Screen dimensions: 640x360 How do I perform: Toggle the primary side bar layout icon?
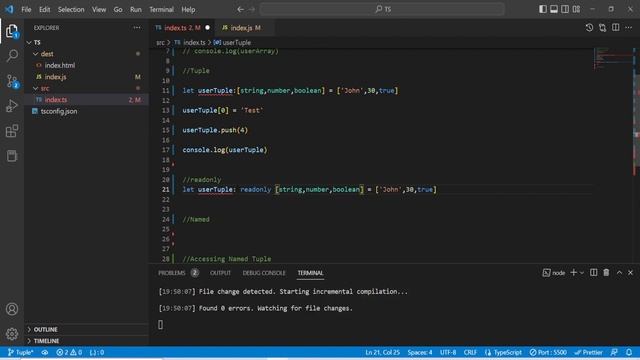click(x=543, y=9)
